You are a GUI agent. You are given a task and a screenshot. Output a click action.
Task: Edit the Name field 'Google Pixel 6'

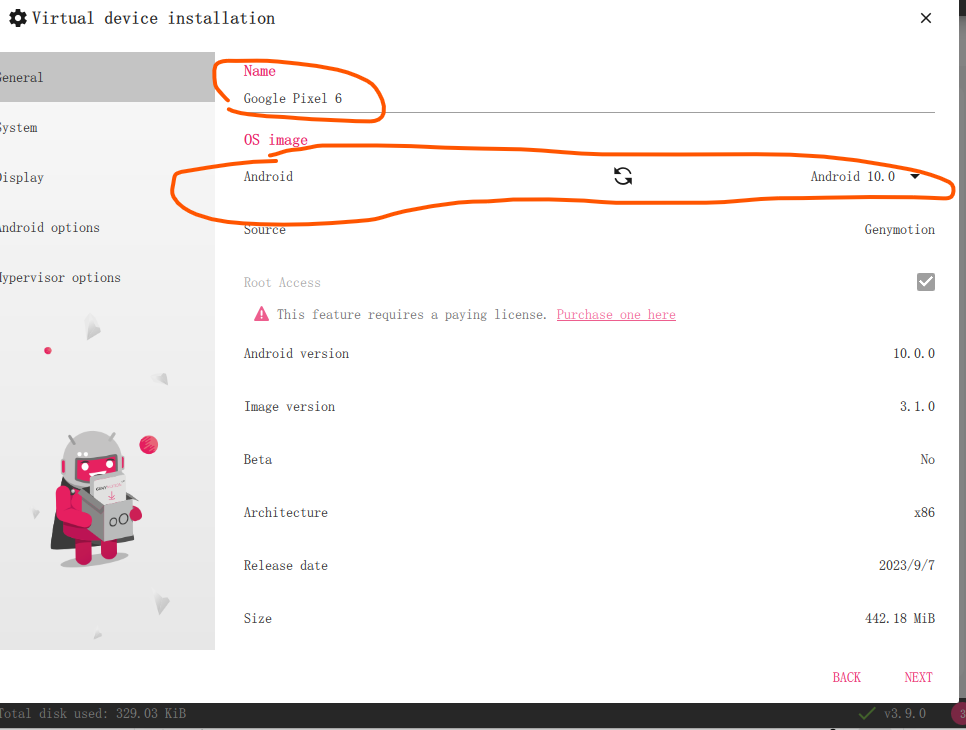click(x=589, y=99)
